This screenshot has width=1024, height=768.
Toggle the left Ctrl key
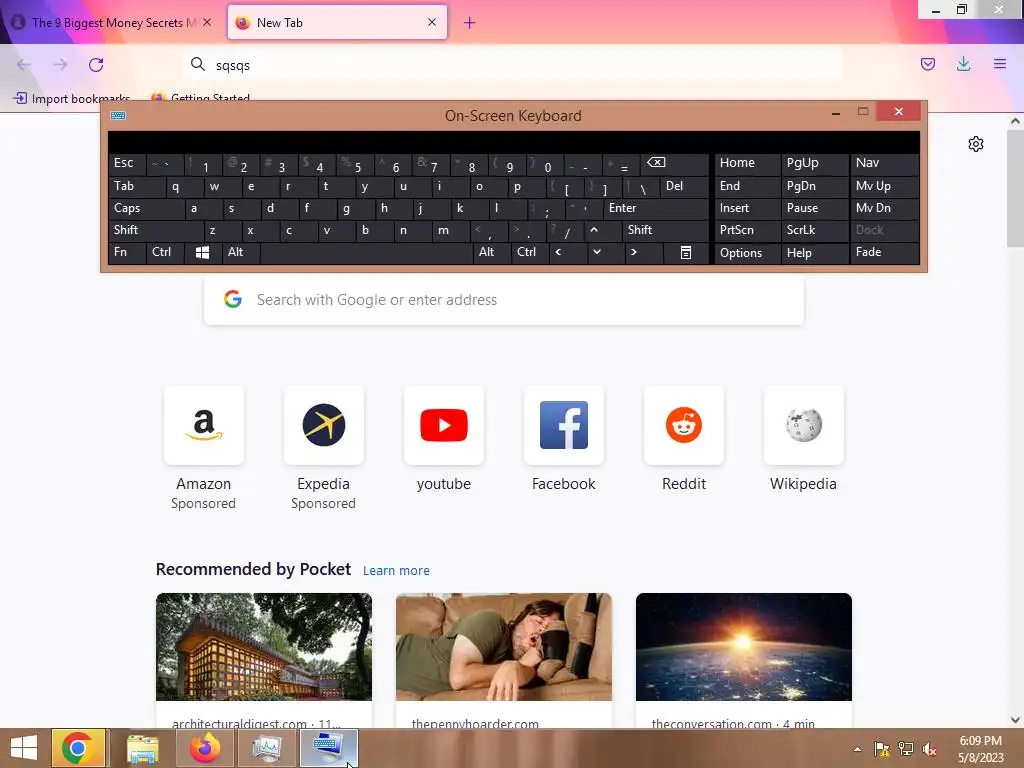point(165,253)
